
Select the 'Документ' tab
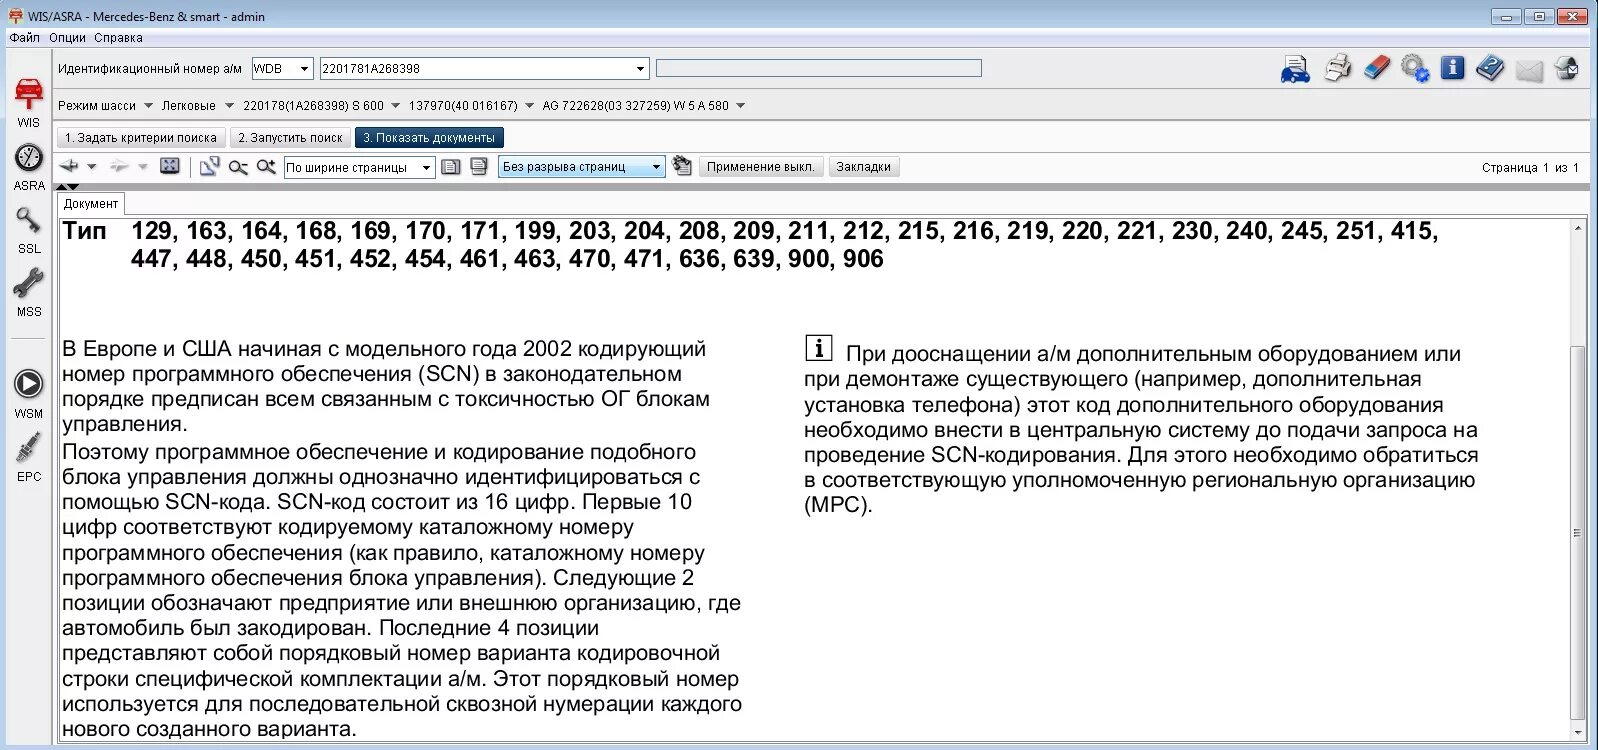point(91,204)
